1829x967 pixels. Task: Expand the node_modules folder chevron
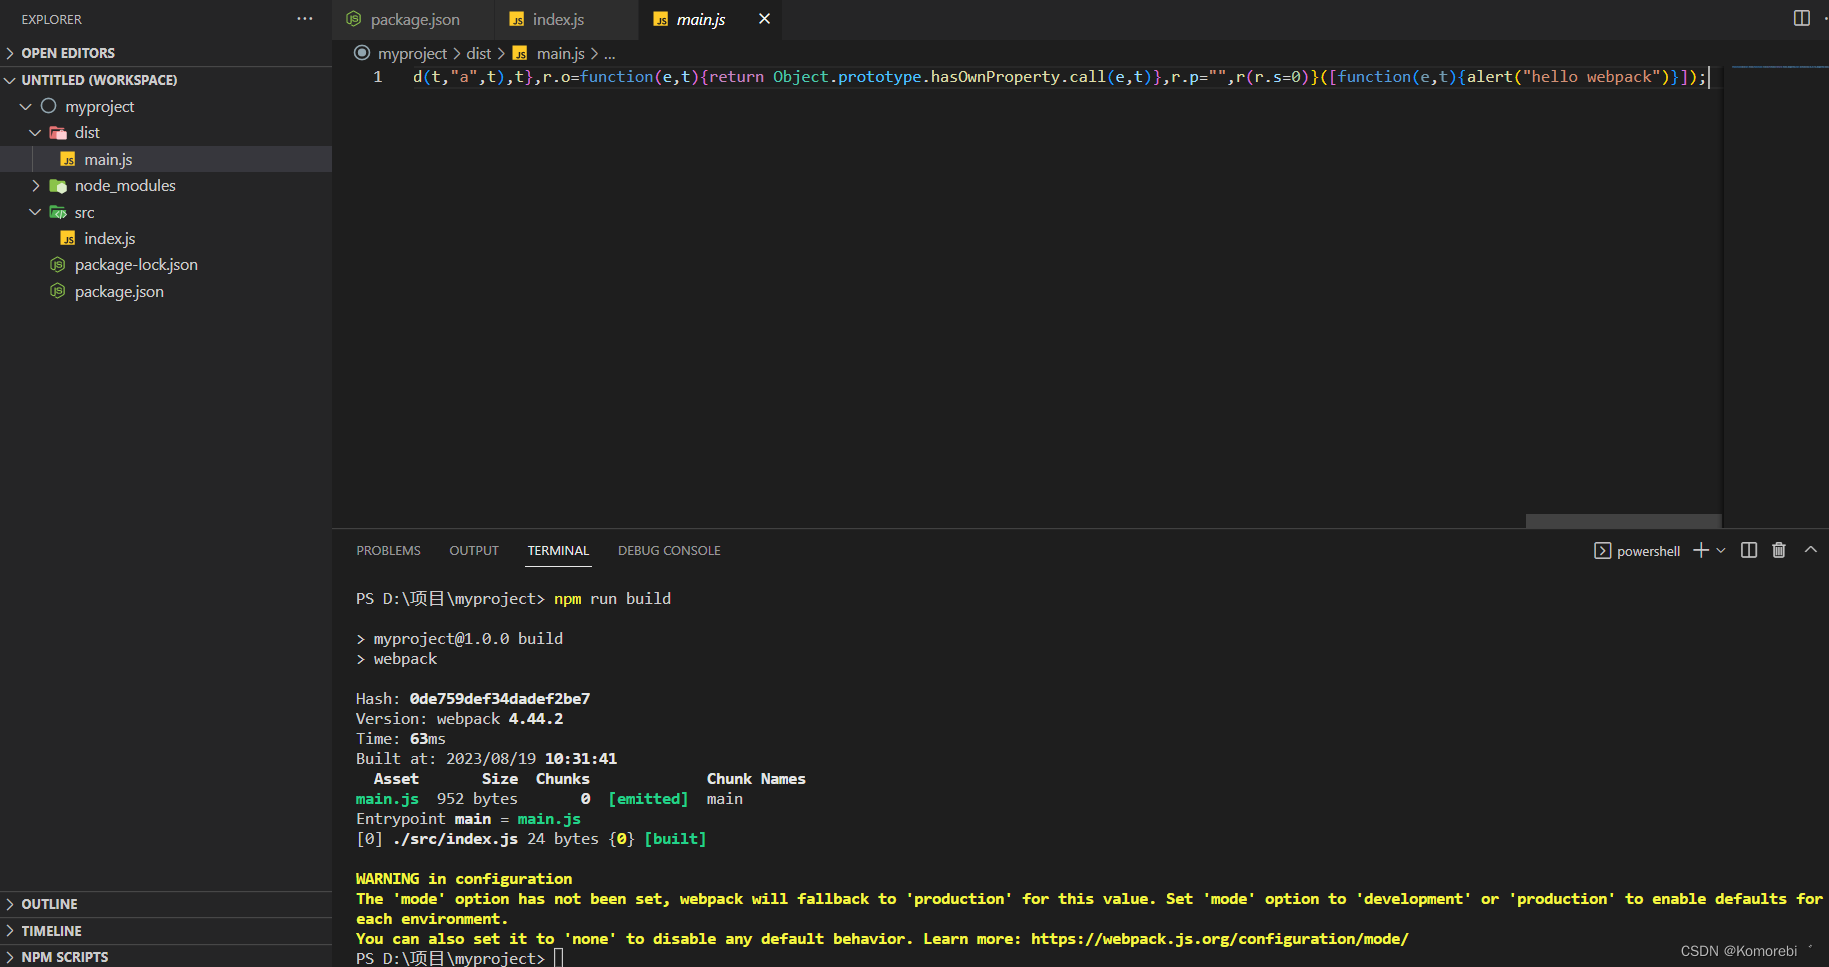(36, 185)
